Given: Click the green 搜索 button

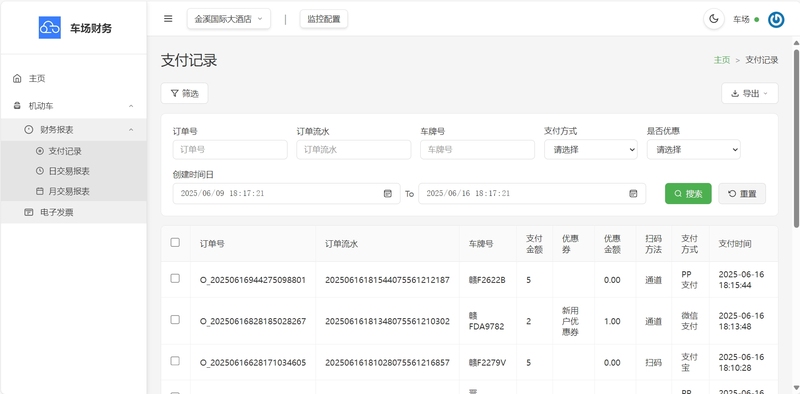Looking at the screenshot, I should [688, 193].
